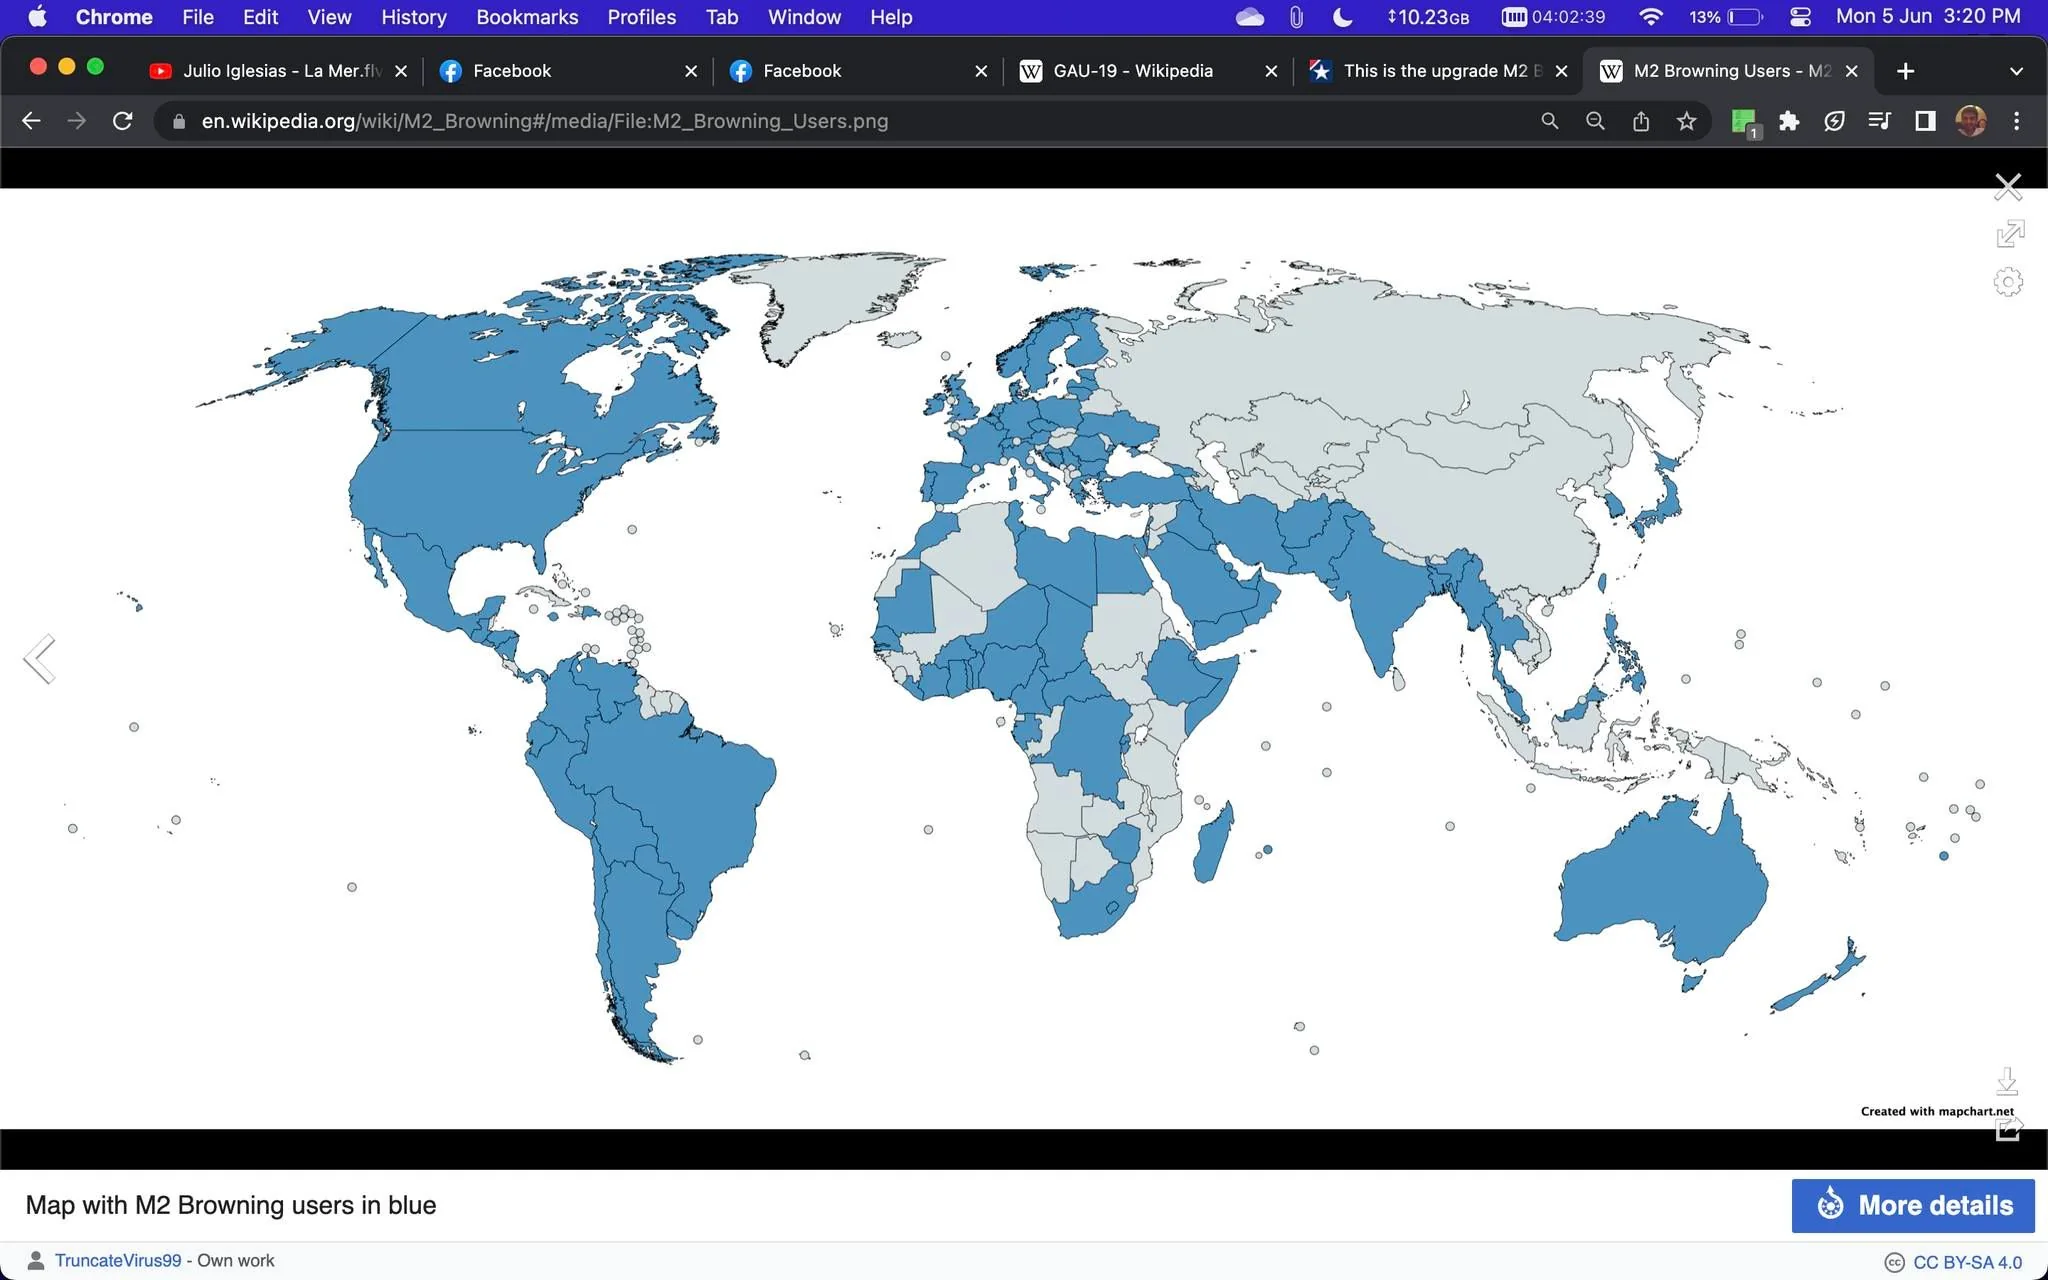Open the Extensions puzzle icon

click(x=1789, y=121)
